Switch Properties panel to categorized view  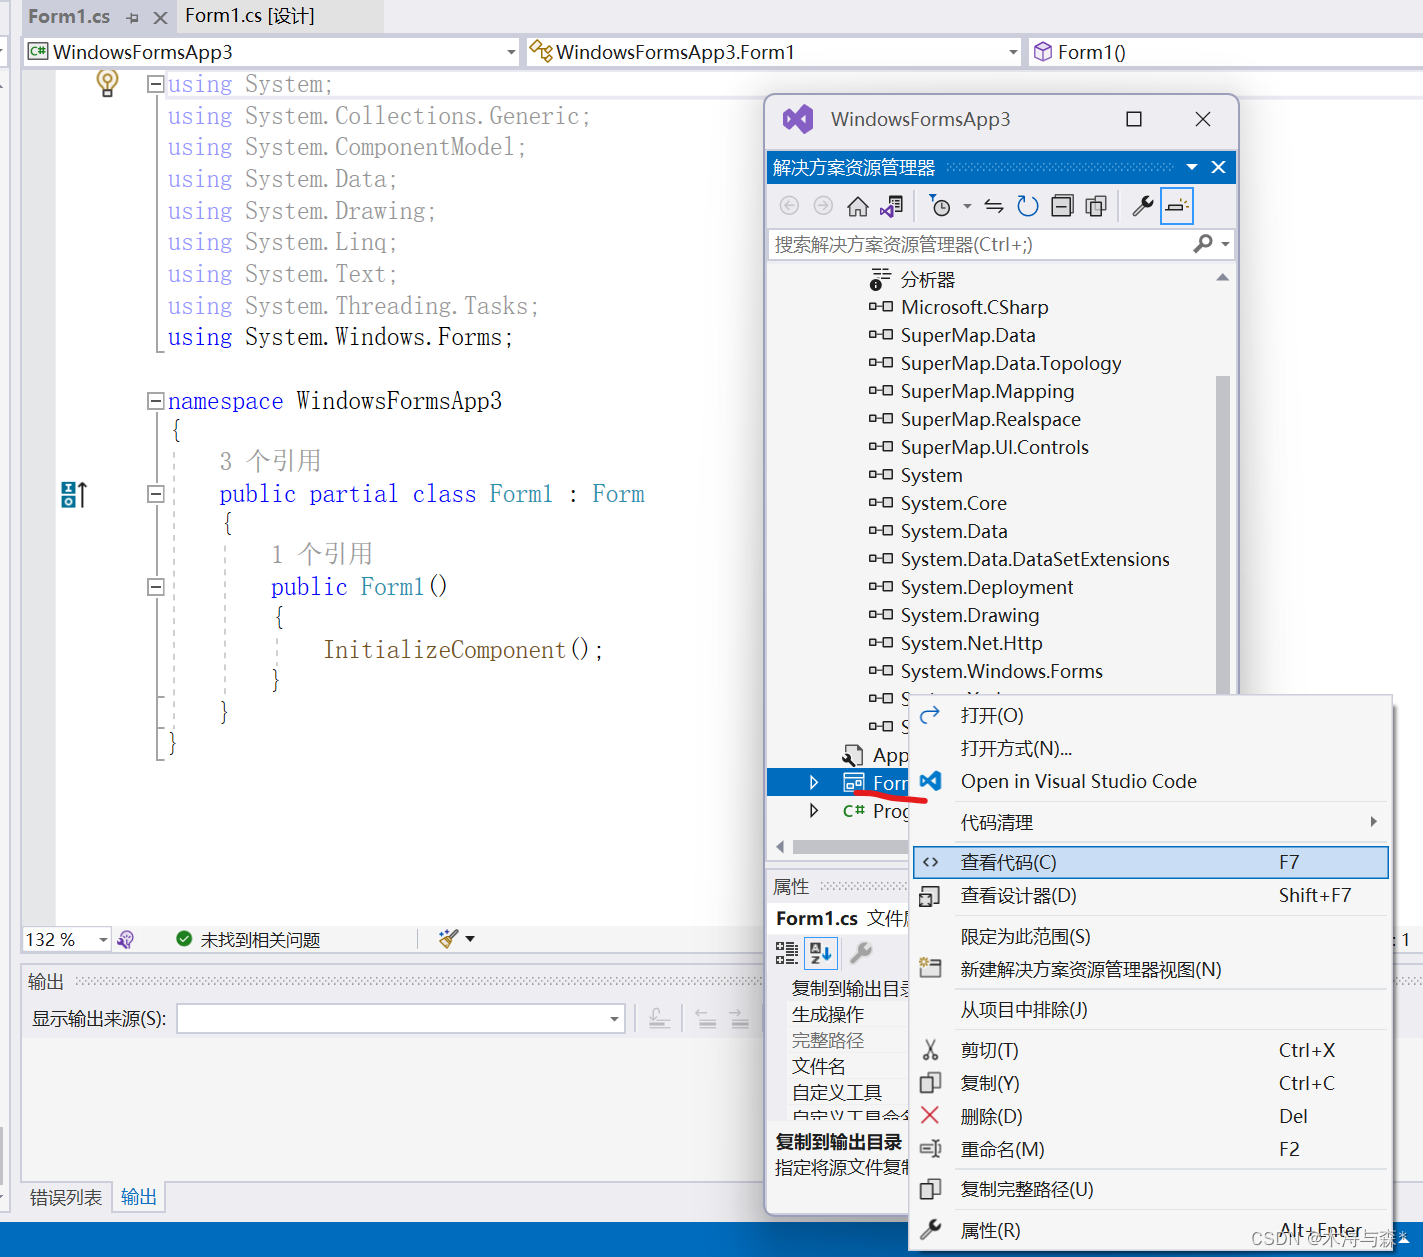(x=786, y=952)
